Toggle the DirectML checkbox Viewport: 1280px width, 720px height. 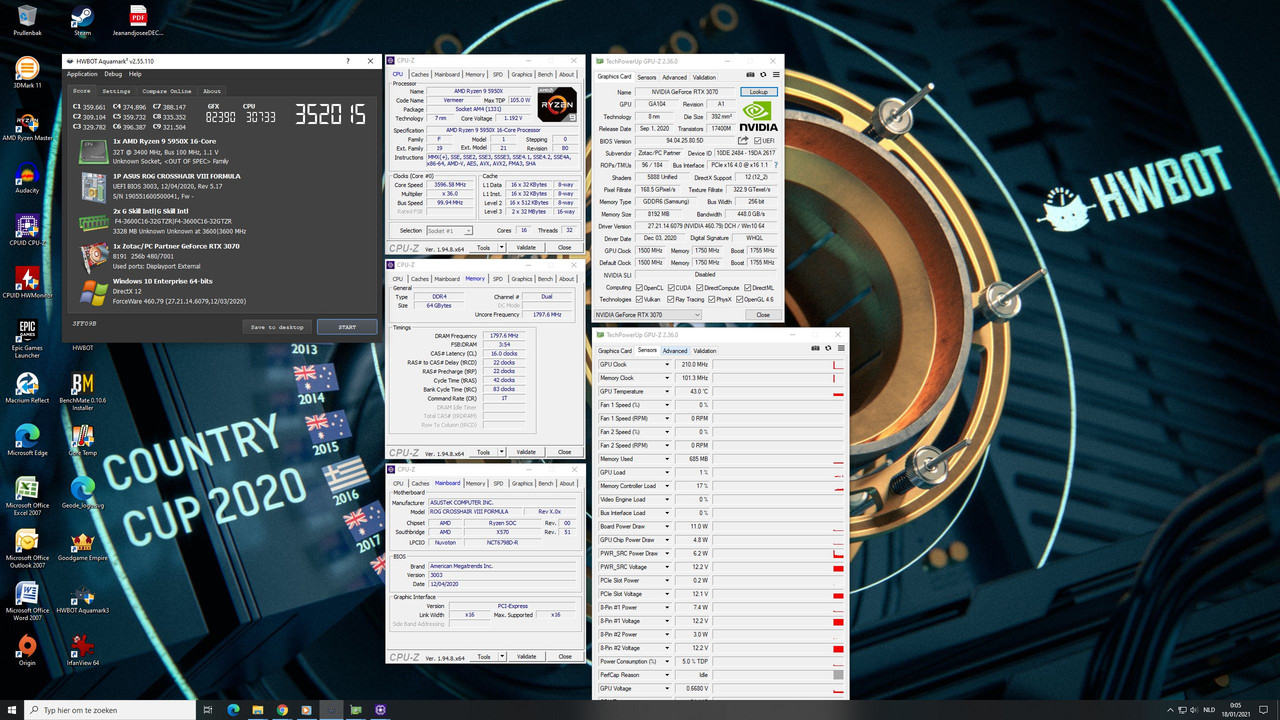[x=749, y=288]
